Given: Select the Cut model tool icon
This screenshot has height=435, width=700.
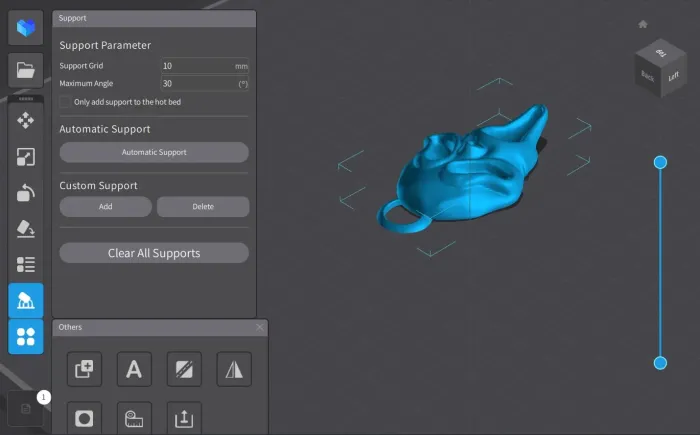Looking at the screenshot, I should point(184,369).
